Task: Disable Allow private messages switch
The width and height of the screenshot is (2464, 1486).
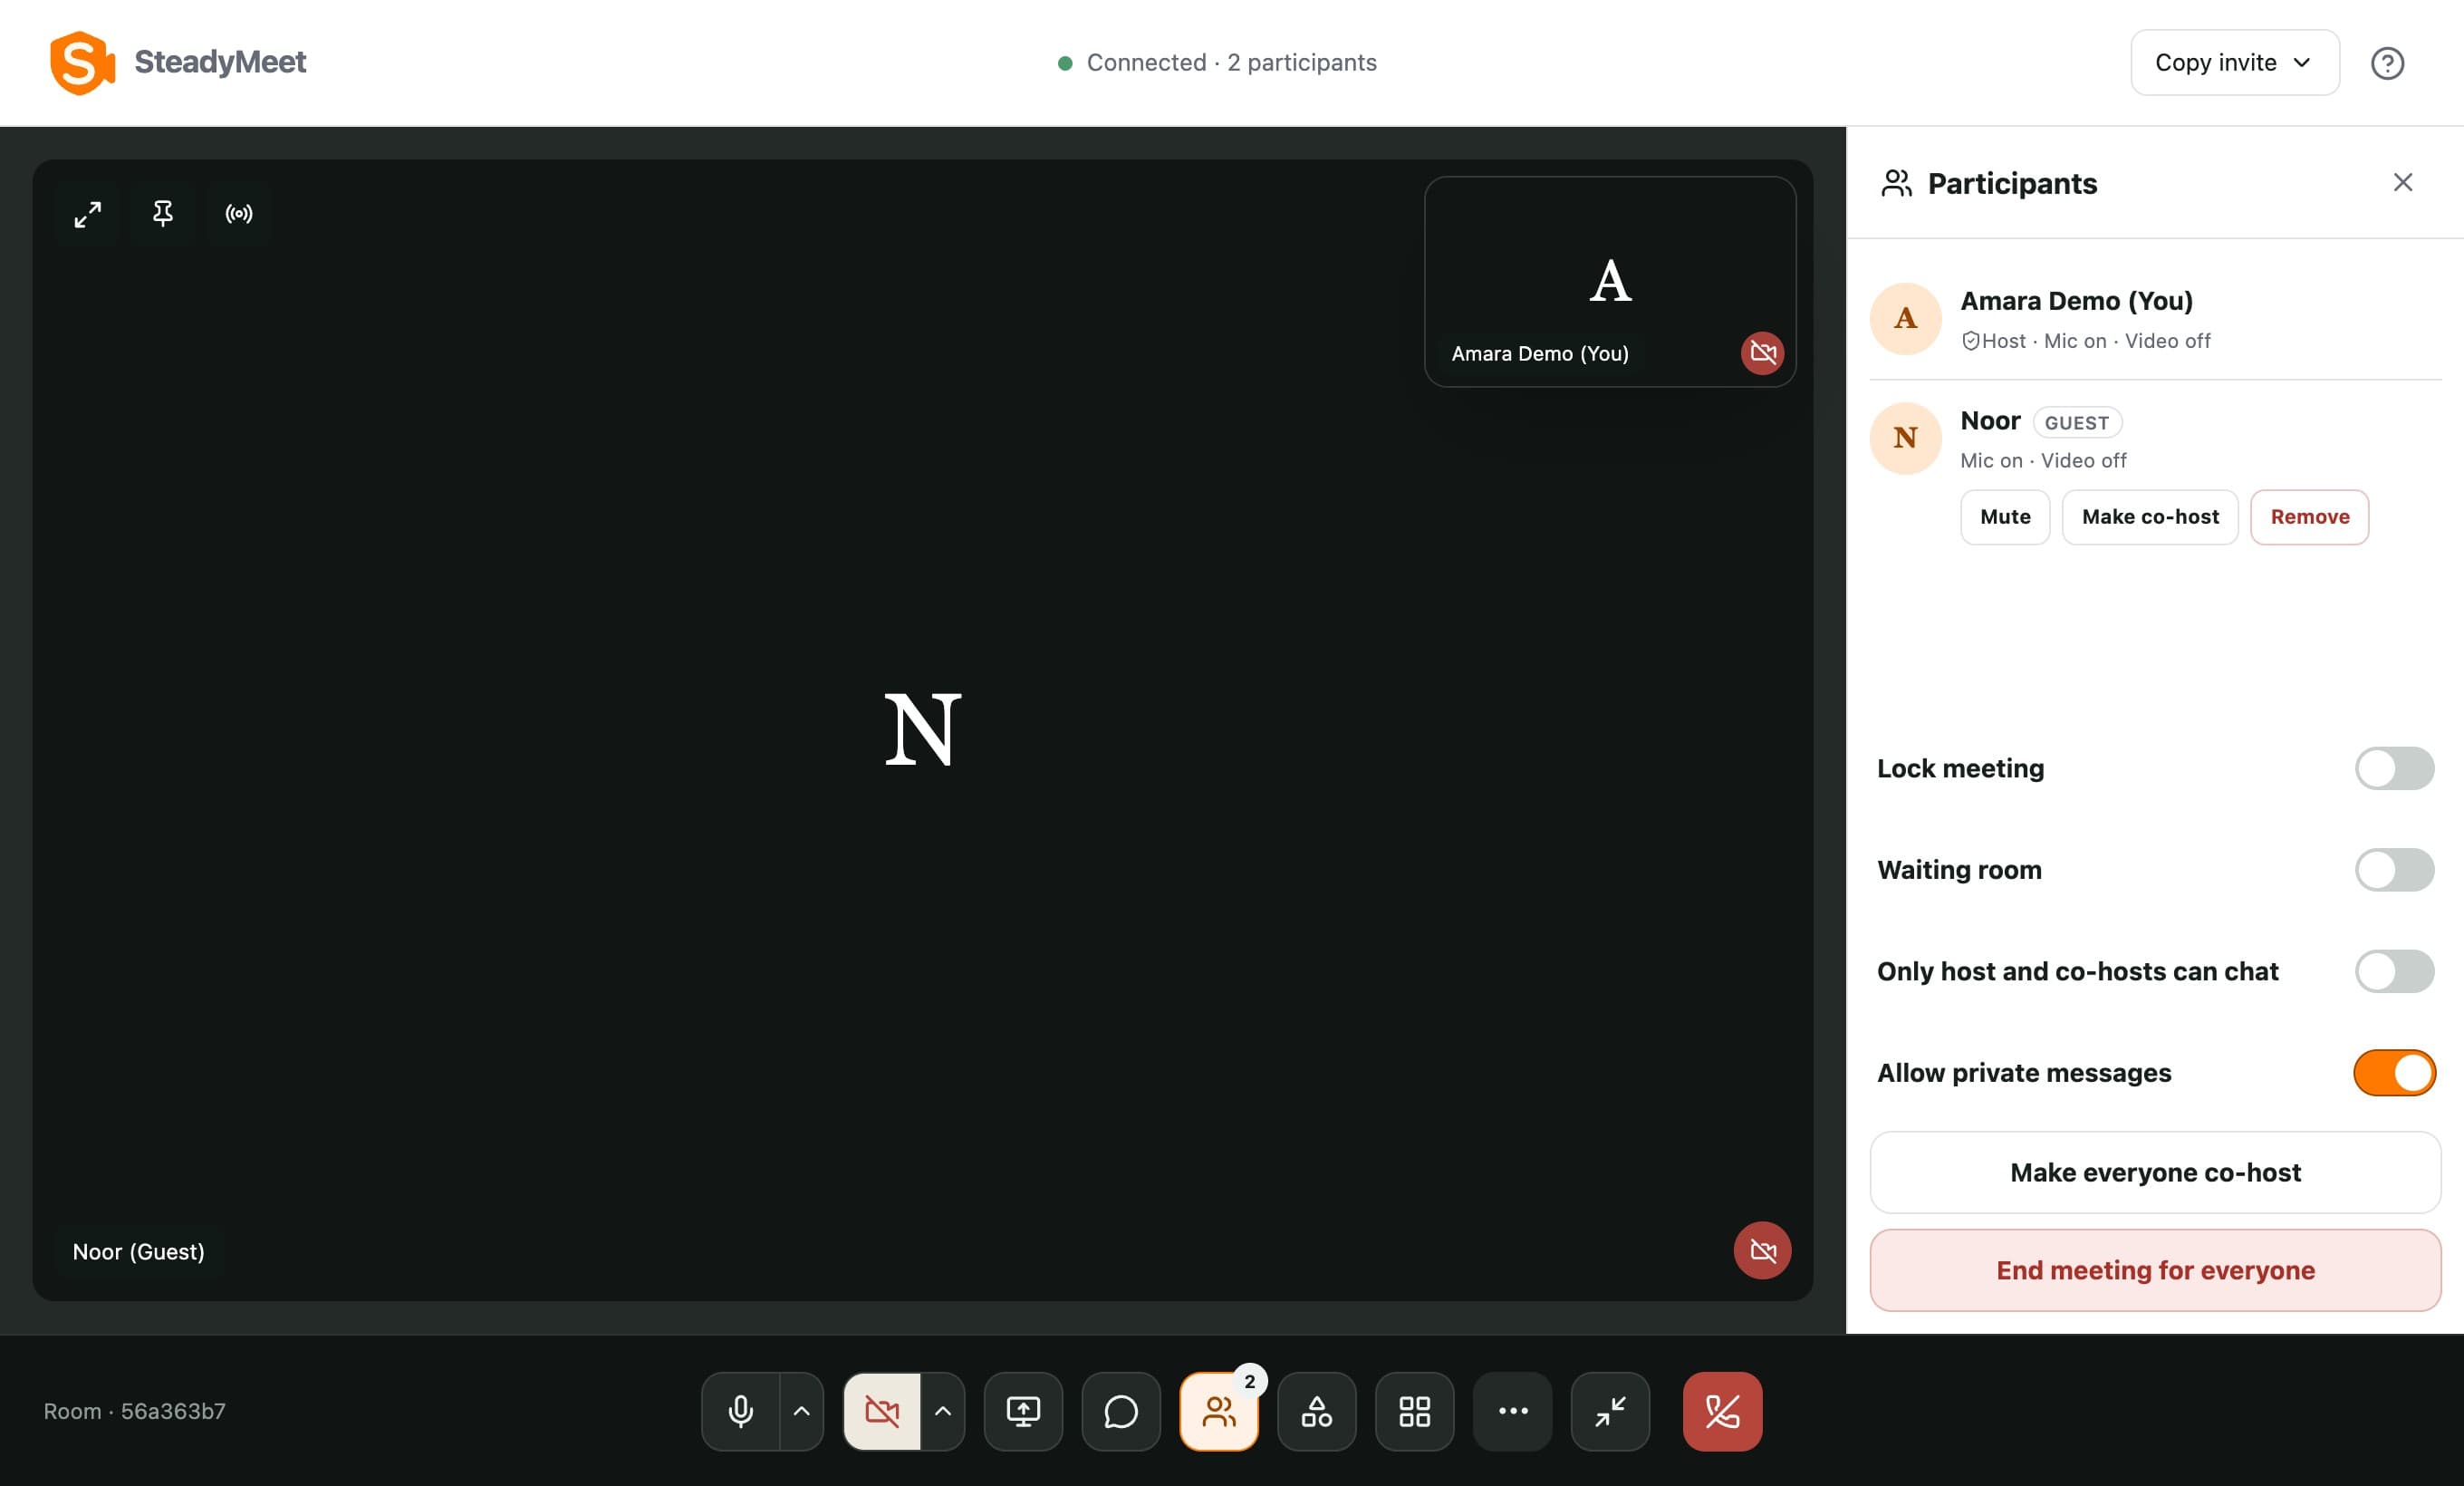Action: coord(2394,1073)
